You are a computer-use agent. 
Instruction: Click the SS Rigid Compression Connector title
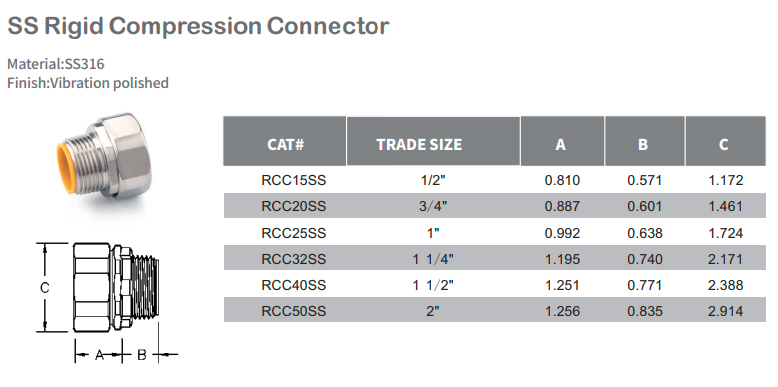click(198, 25)
